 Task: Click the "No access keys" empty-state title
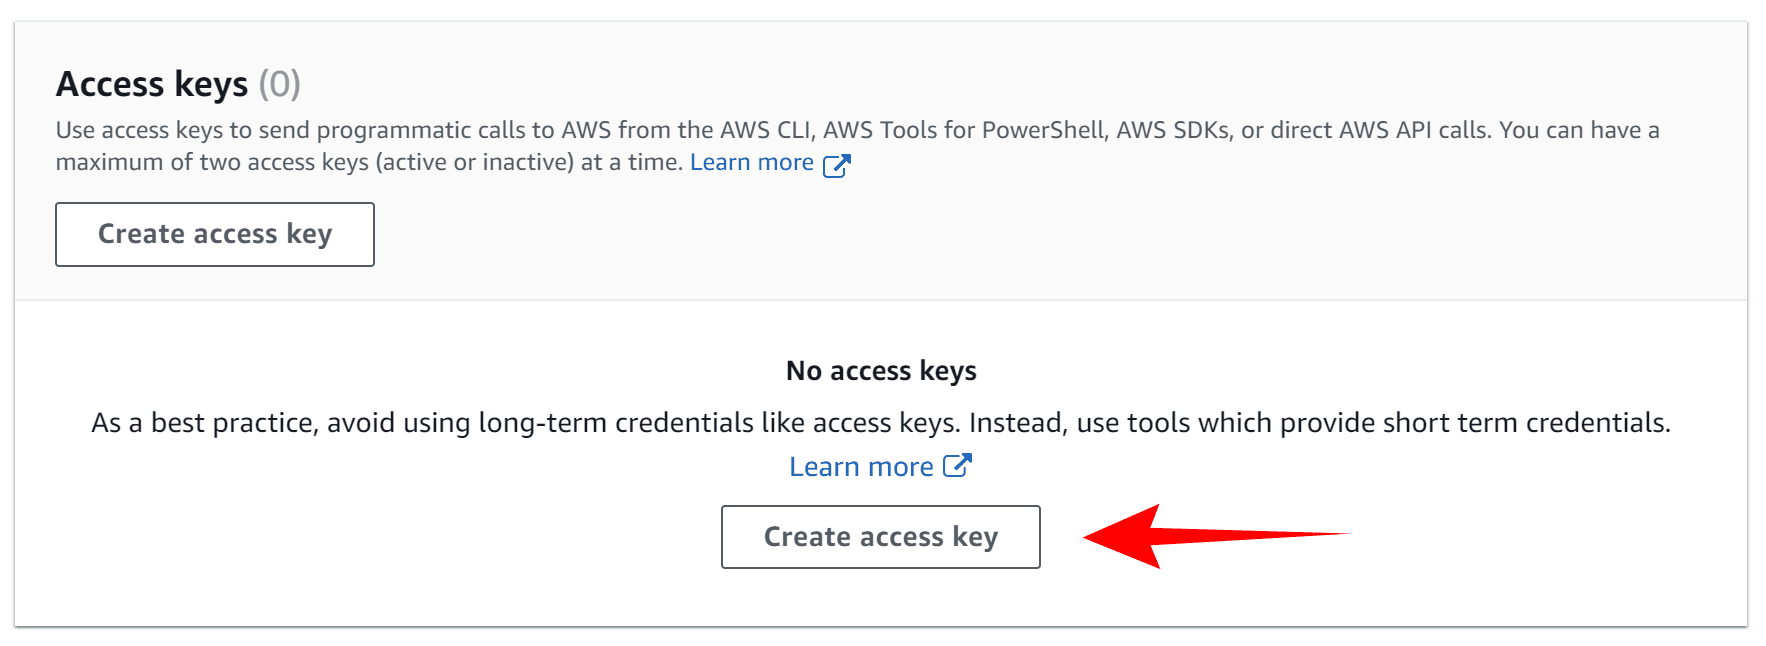(881, 371)
